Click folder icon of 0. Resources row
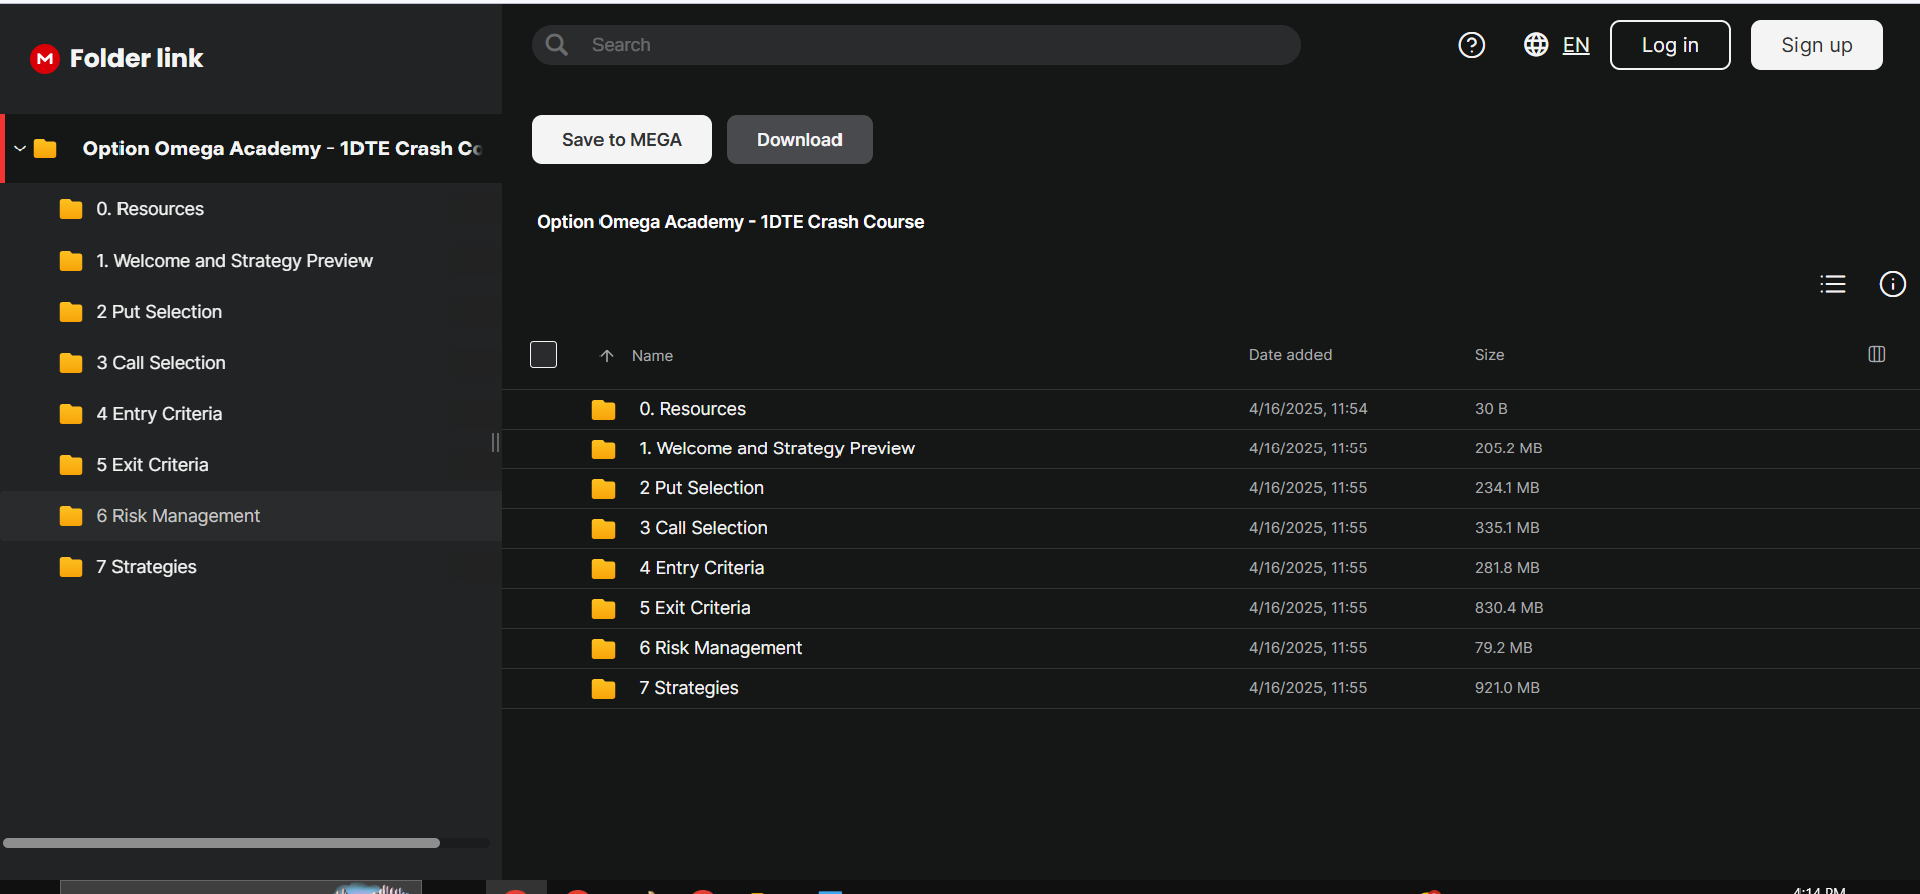The image size is (1920, 894). [x=603, y=410]
